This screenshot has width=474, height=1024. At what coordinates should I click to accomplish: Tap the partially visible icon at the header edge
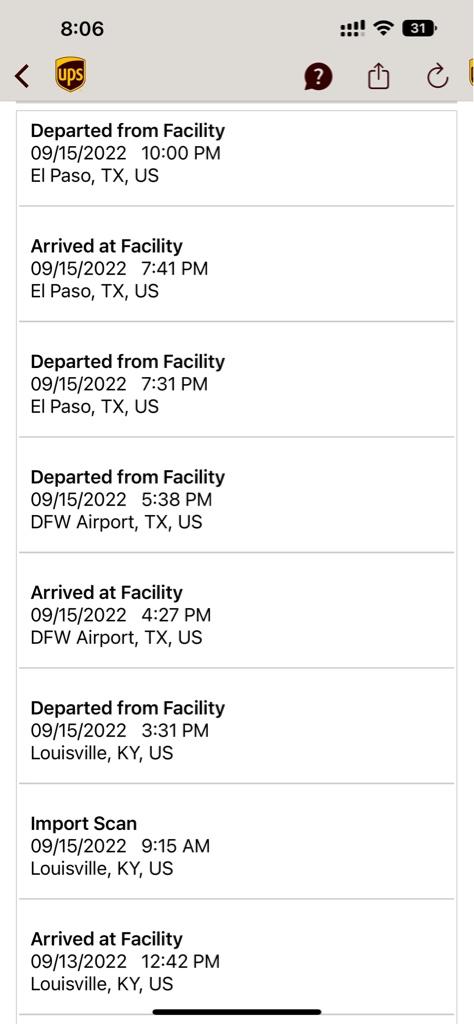point(471,73)
